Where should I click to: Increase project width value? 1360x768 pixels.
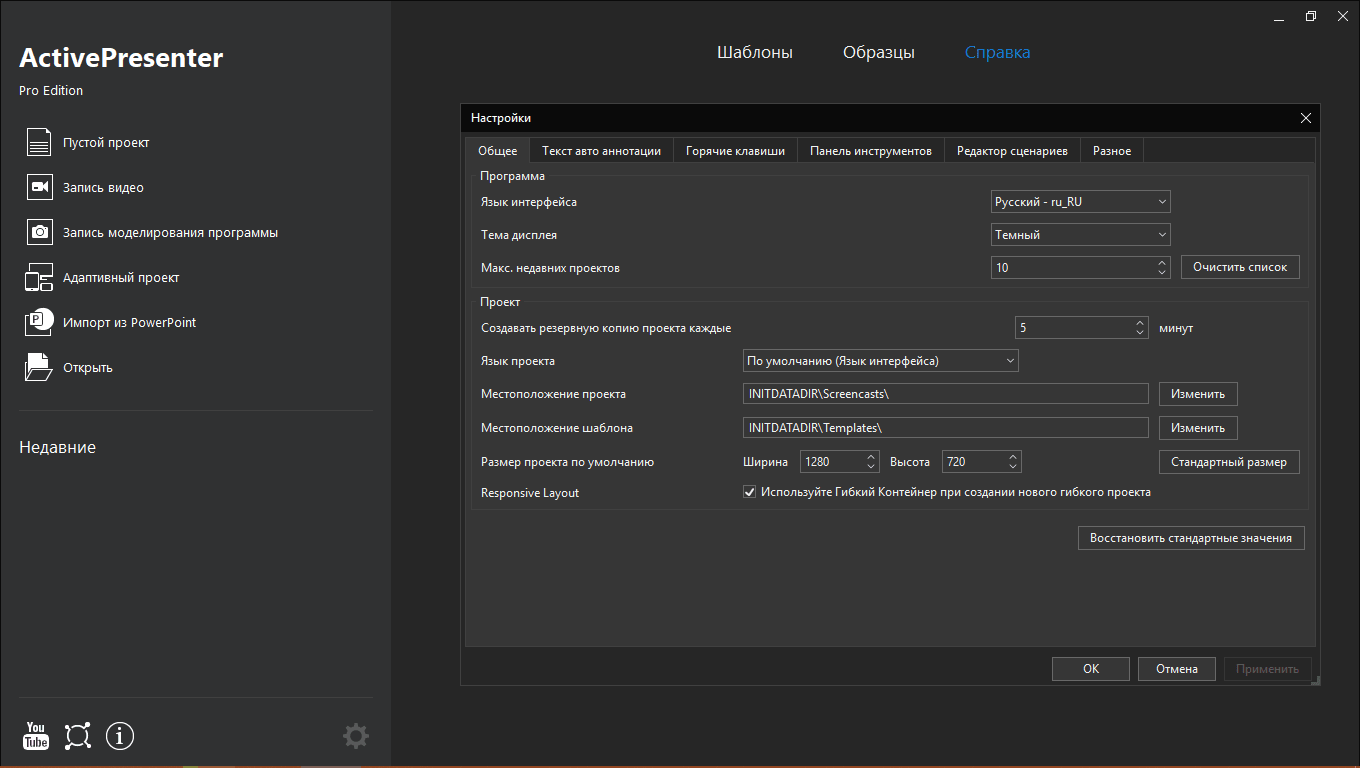point(872,456)
